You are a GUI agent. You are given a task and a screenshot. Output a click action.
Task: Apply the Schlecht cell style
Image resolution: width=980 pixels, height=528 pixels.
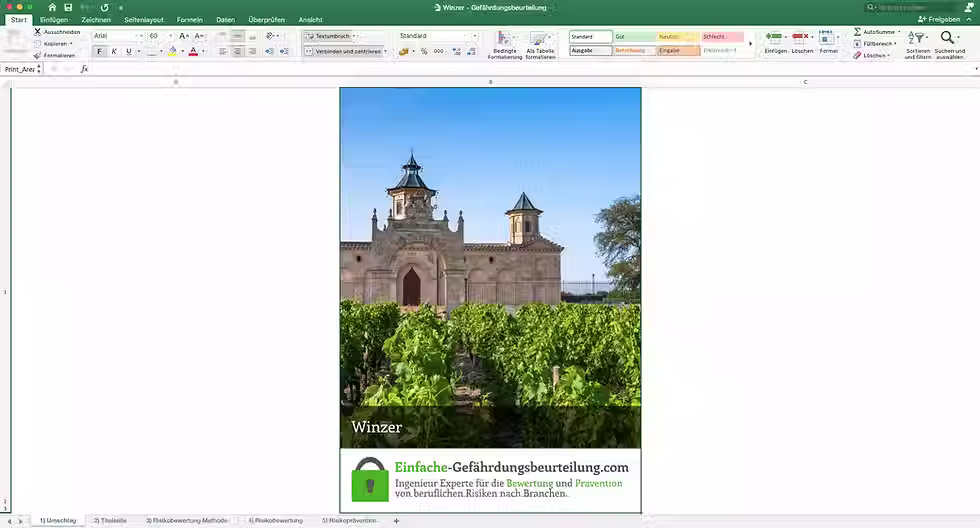click(722, 37)
